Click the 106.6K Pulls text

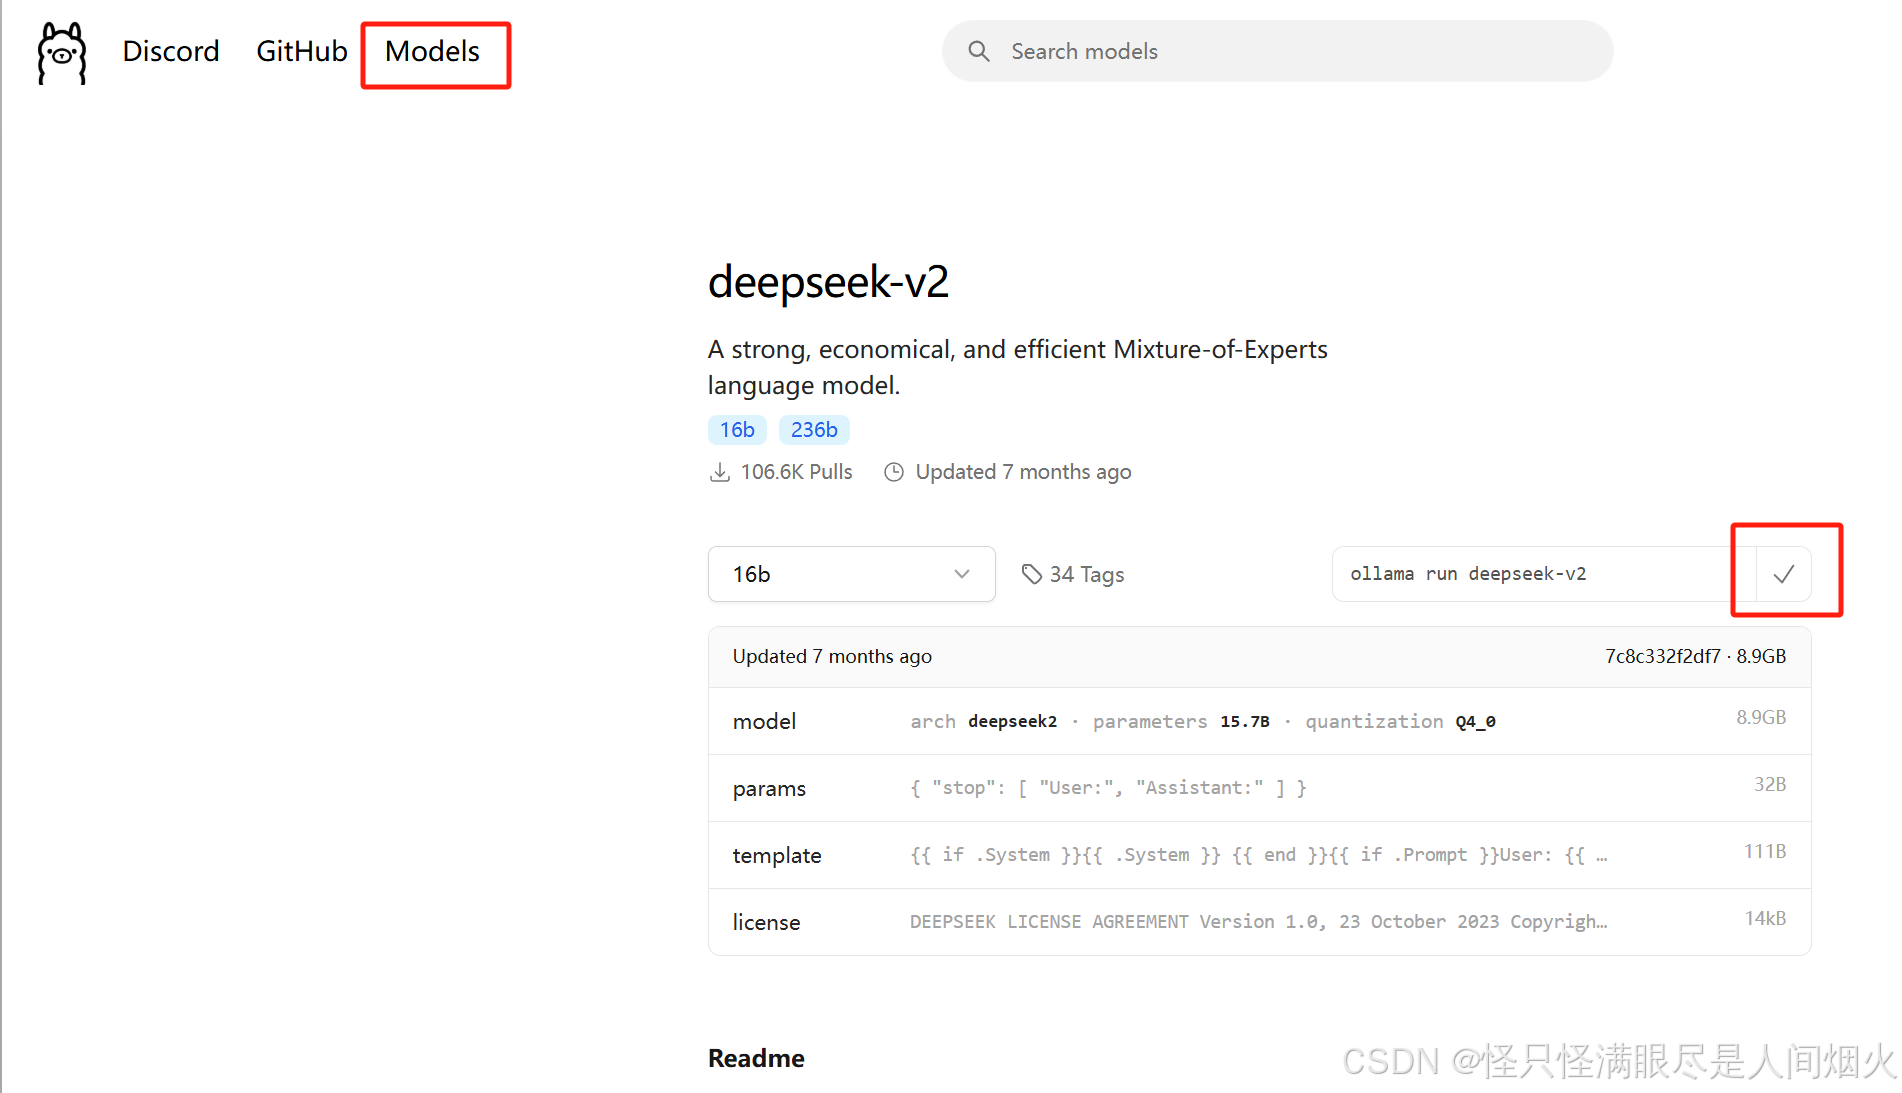click(797, 472)
